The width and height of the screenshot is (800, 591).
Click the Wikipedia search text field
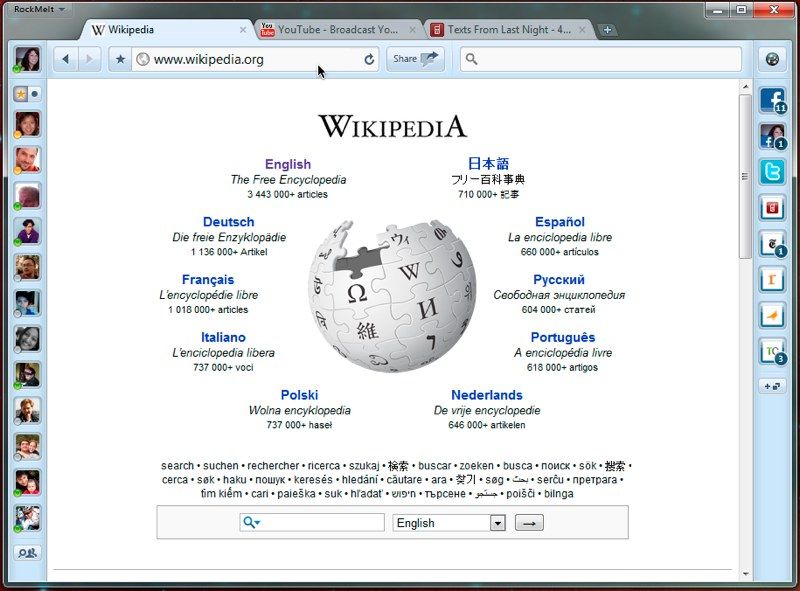tap(312, 523)
